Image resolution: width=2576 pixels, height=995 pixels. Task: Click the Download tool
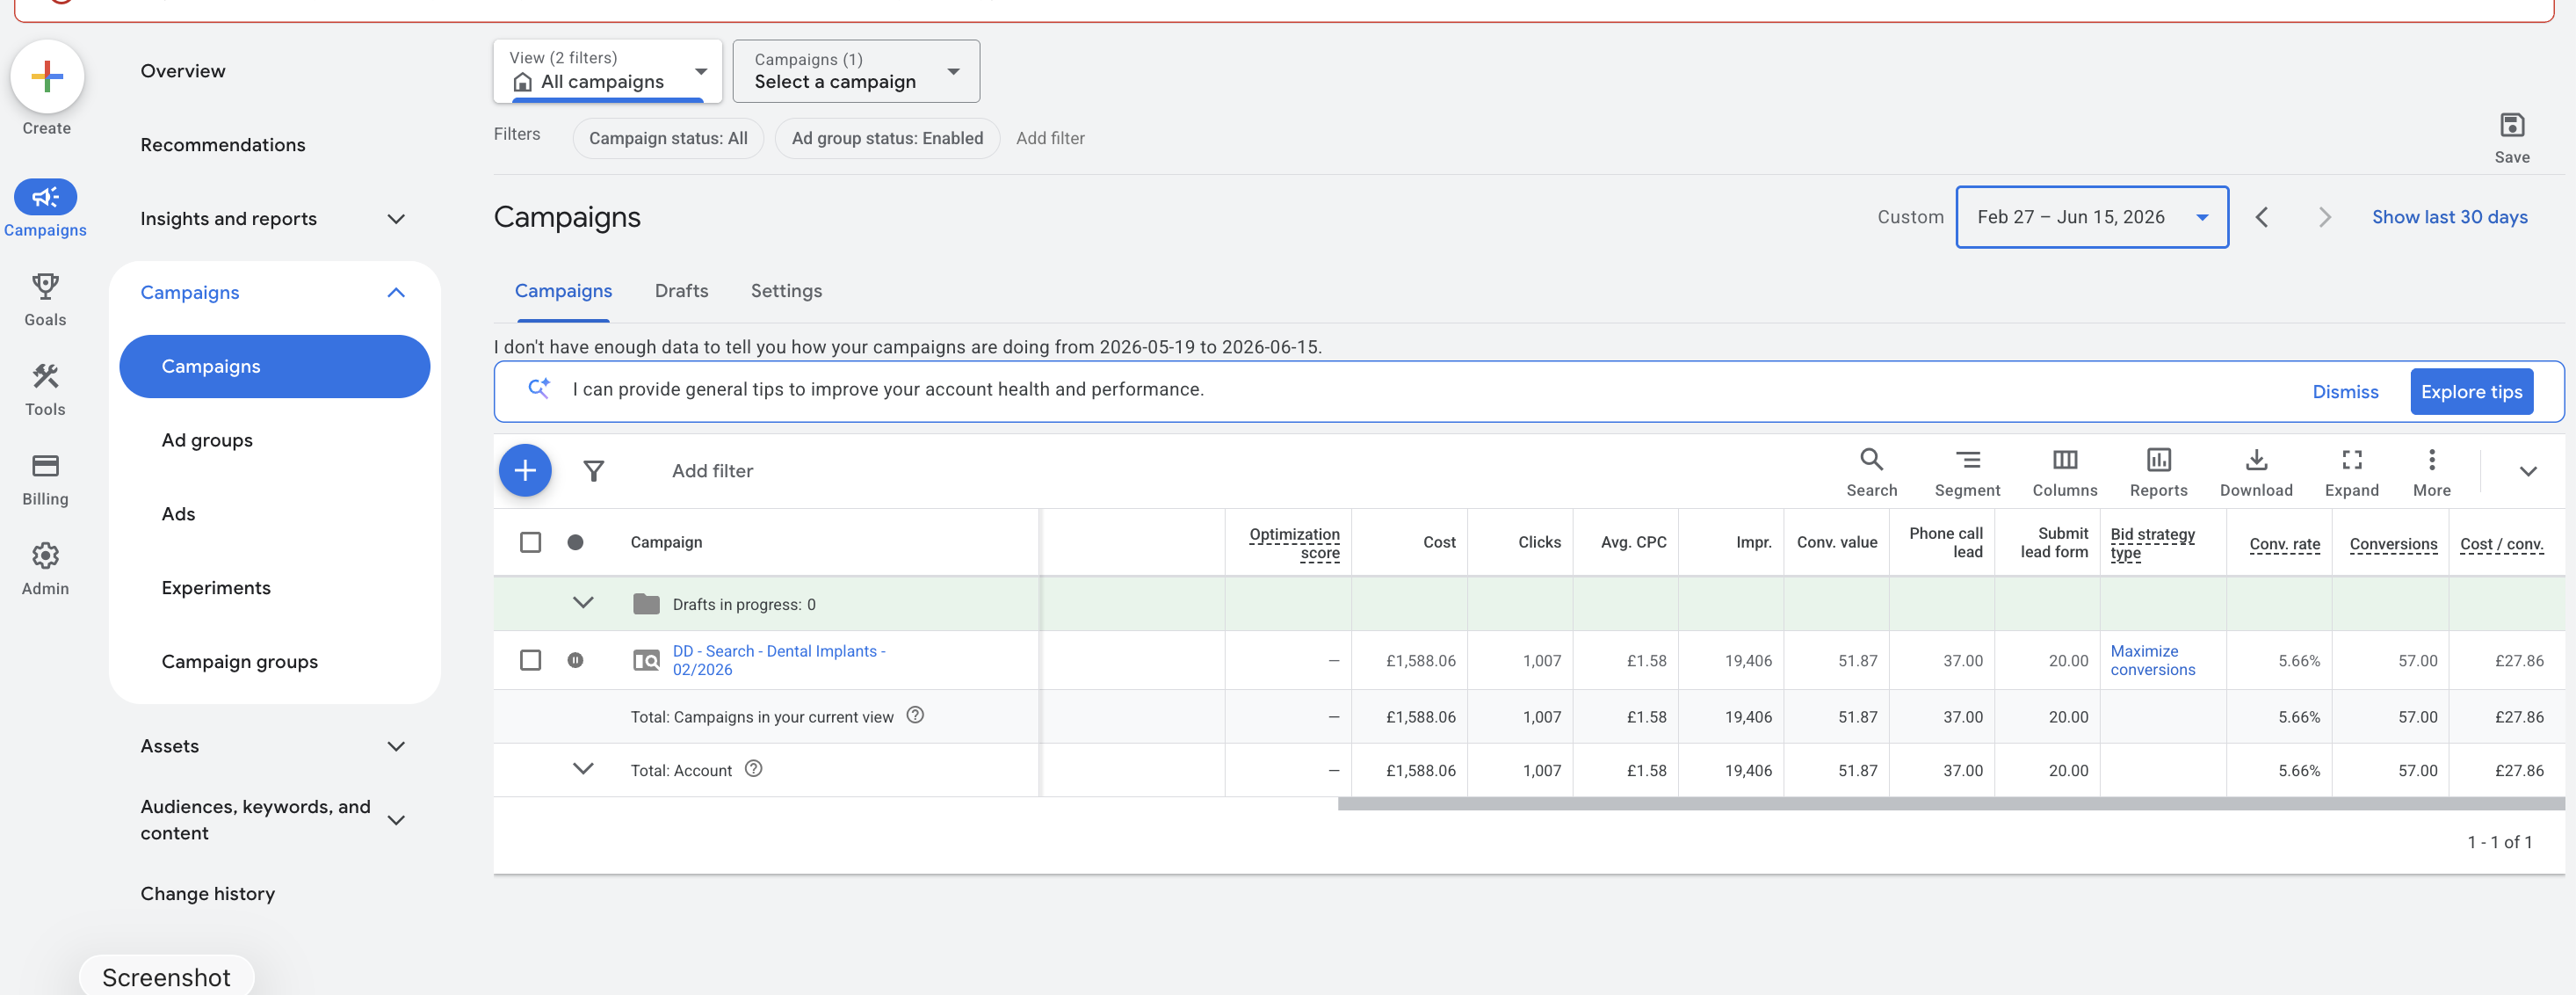[x=2256, y=472]
